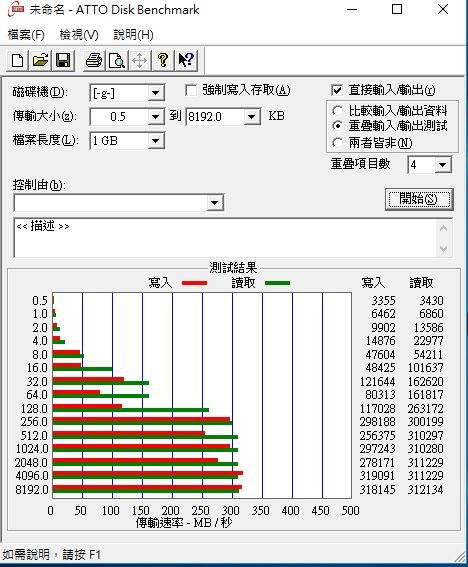Click the ATTO app icon in the title bar
This screenshot has width=468, height=567.
click(16, 9)
